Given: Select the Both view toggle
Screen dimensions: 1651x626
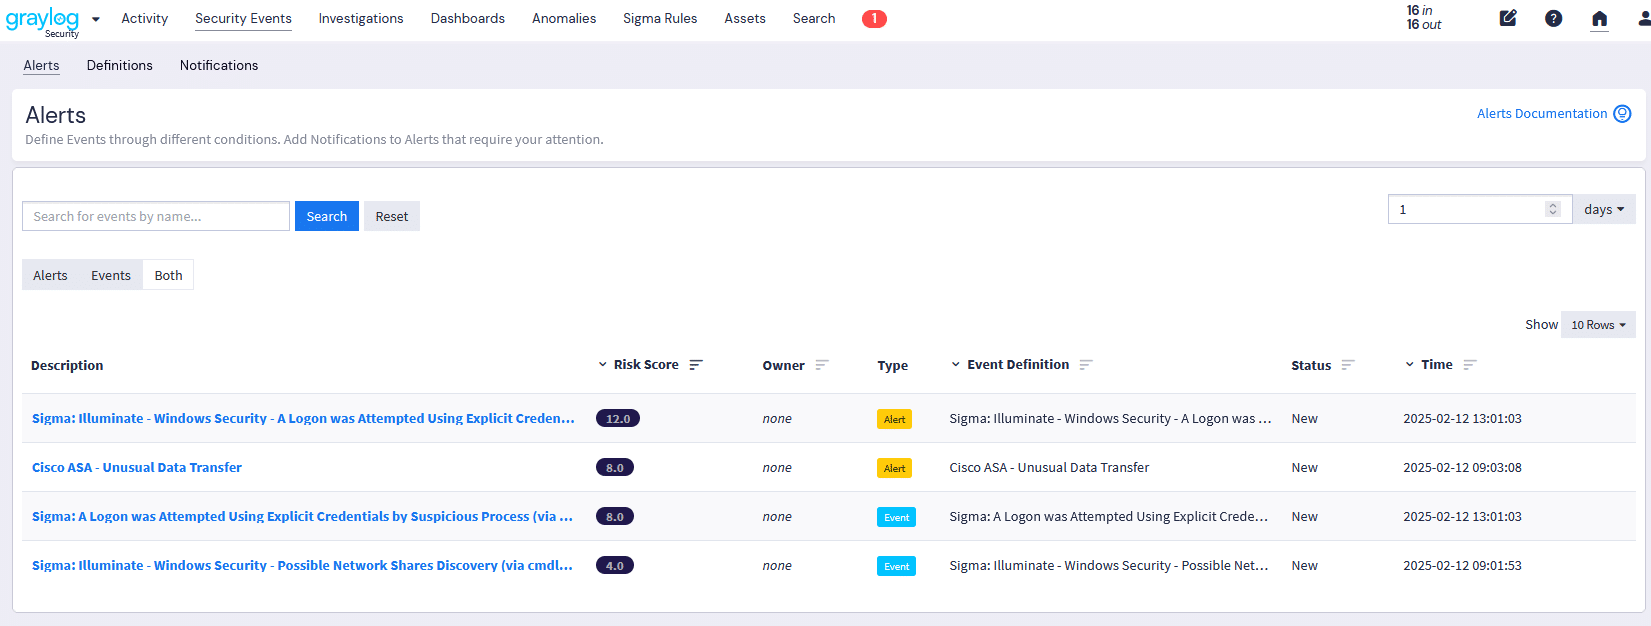Looking at the screenshot, I should pyautogui.click(x=168, y=275).
